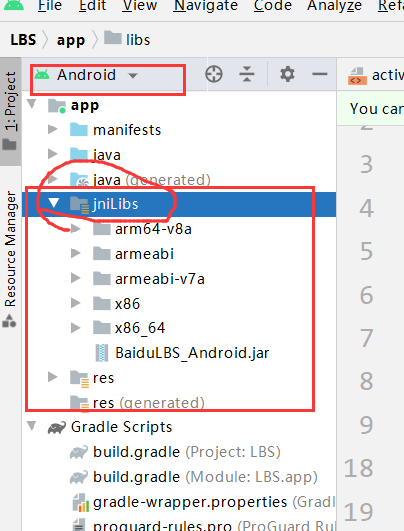Click the Collapse All icon

pyautogui.click(x=247, y=74)
